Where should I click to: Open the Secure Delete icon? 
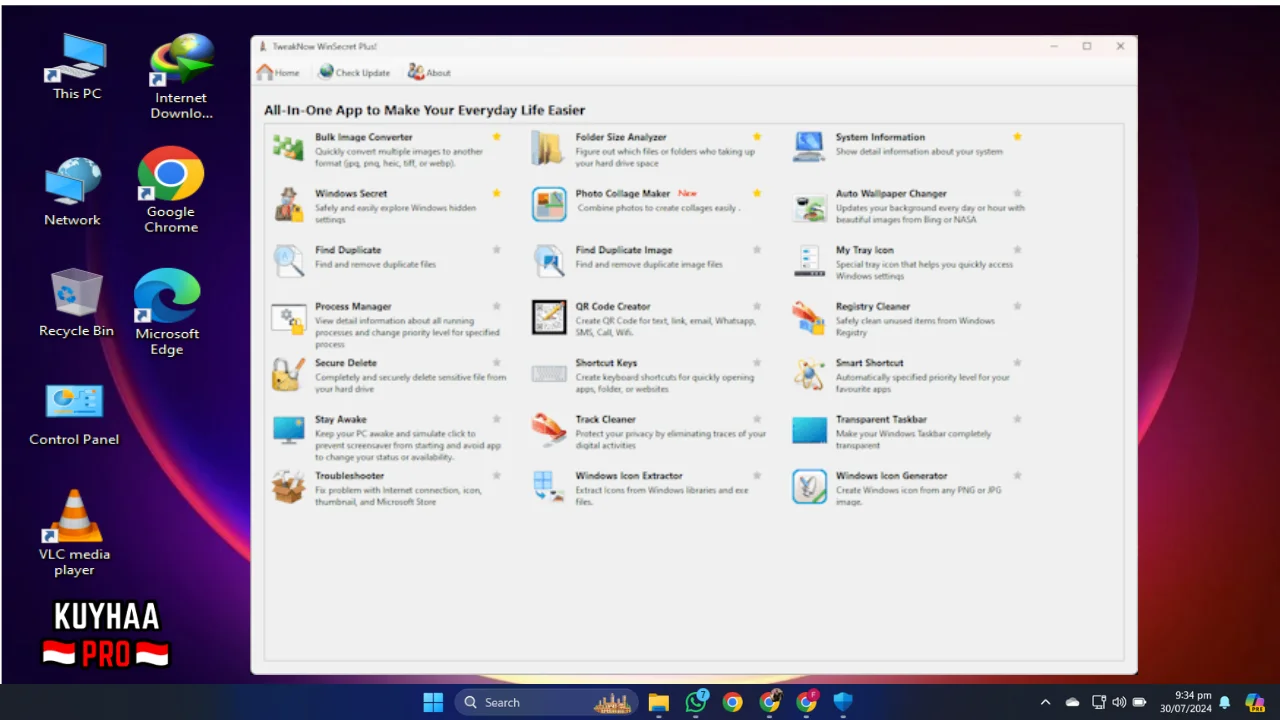coord(288,373)
